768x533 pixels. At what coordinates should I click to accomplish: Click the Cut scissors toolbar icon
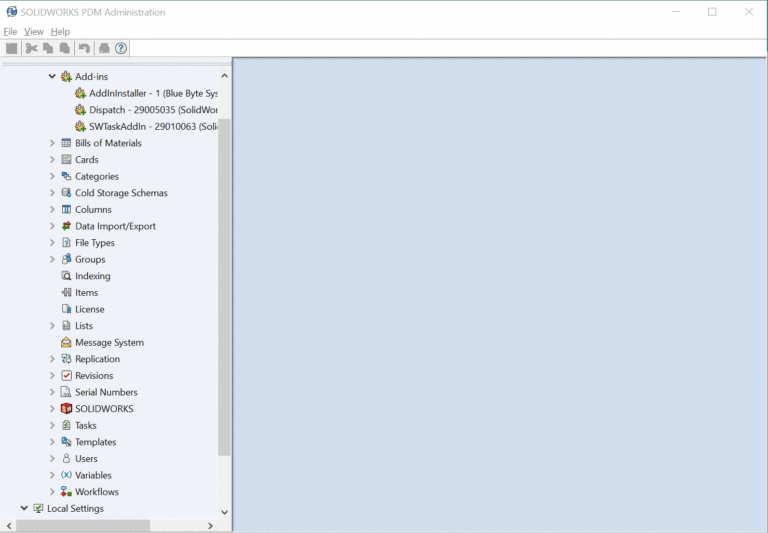tap(31, 48)
